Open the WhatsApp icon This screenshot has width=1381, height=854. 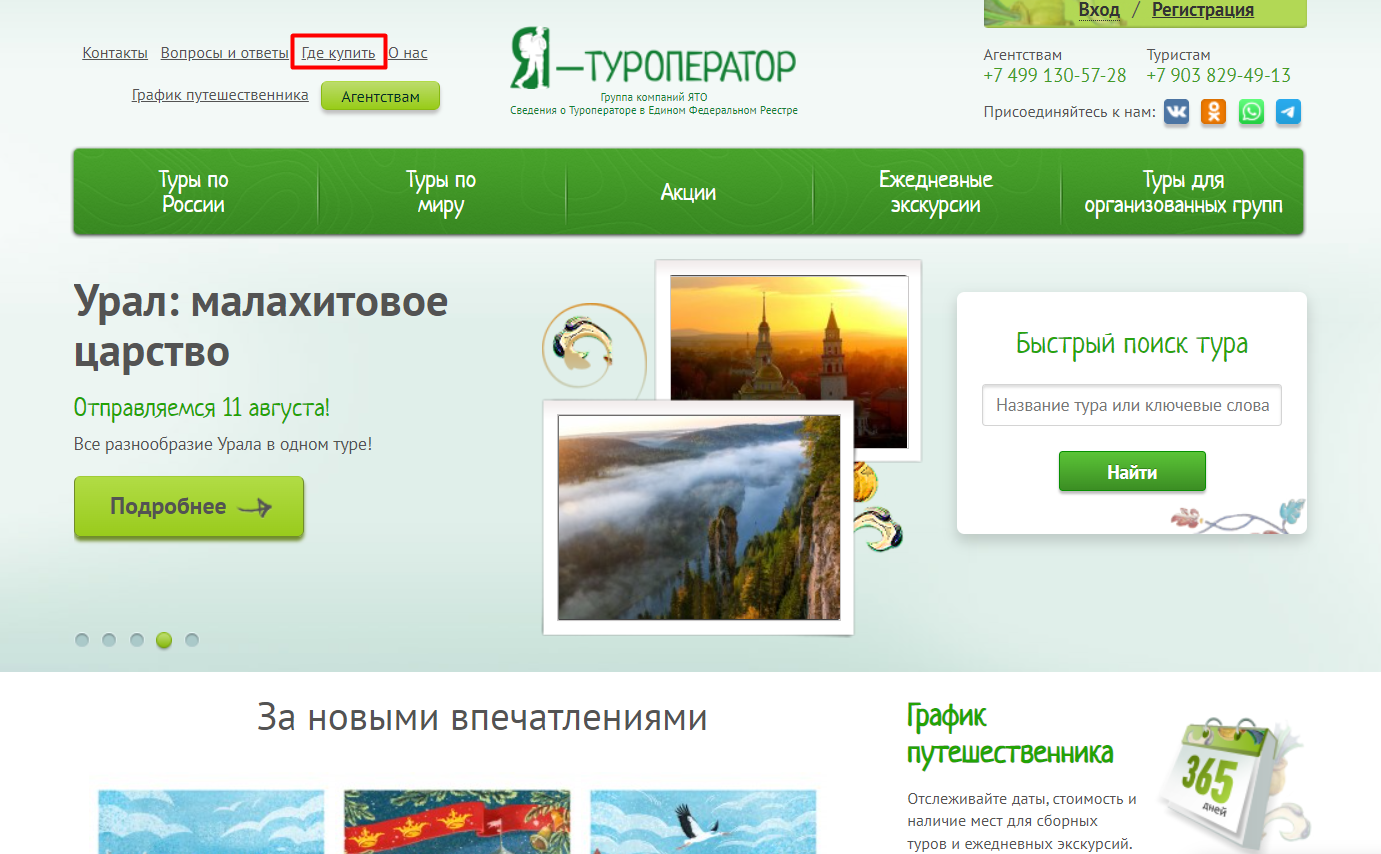pyautogui.click(x=1251, y=112)
